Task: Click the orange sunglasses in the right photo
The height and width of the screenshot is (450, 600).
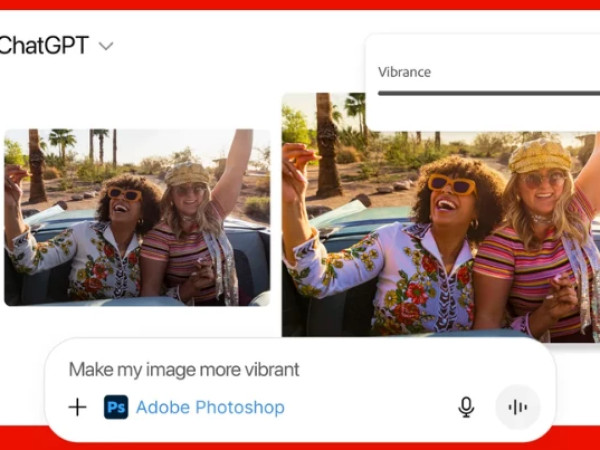Action: [x=451, y=185]
